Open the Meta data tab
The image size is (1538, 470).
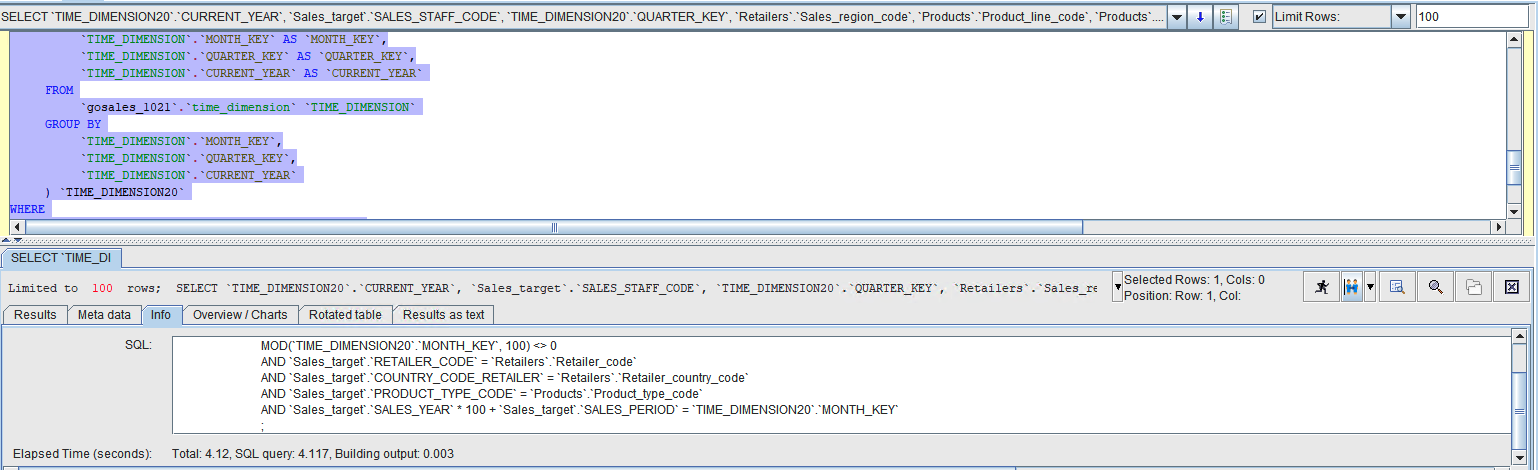[x=104, y=315]
